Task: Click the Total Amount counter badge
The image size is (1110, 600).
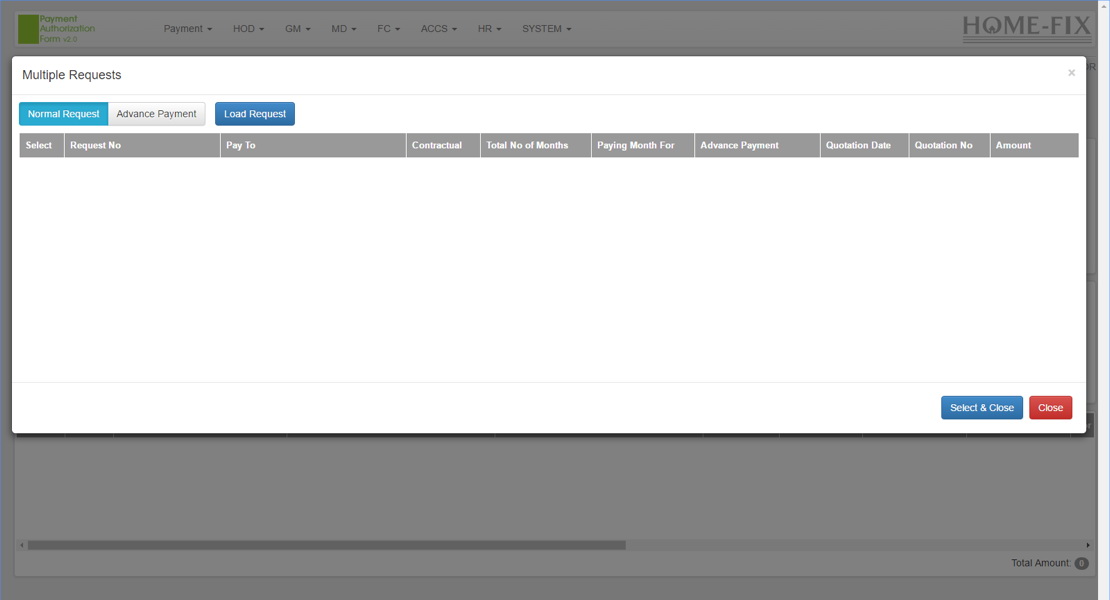Action: [1081, 563]
